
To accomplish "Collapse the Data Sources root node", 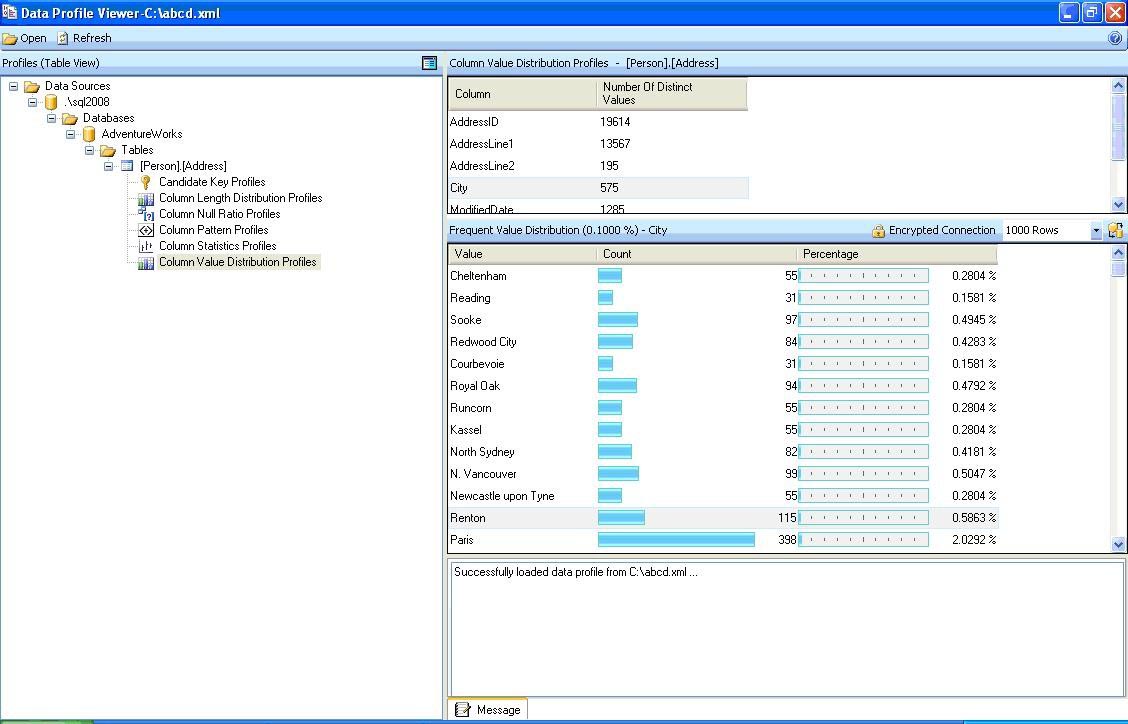I will pos(14,86).
